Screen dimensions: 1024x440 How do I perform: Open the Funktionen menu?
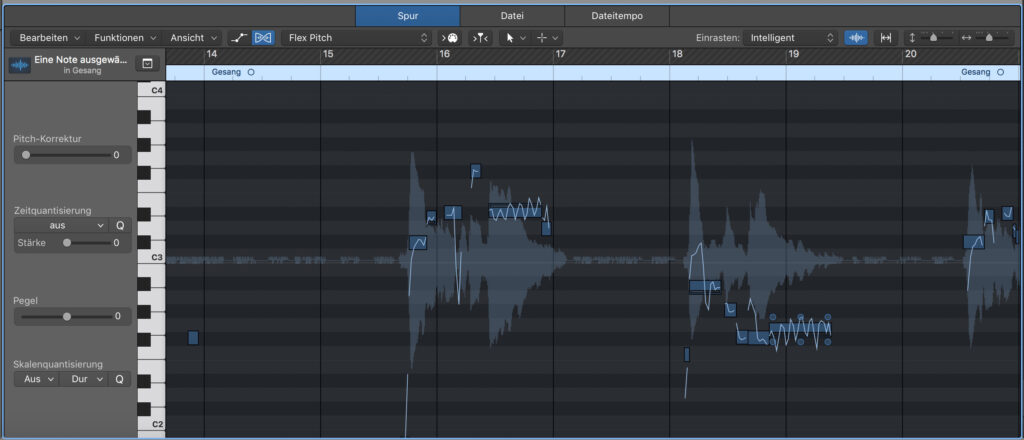click(x=125, y=38)
